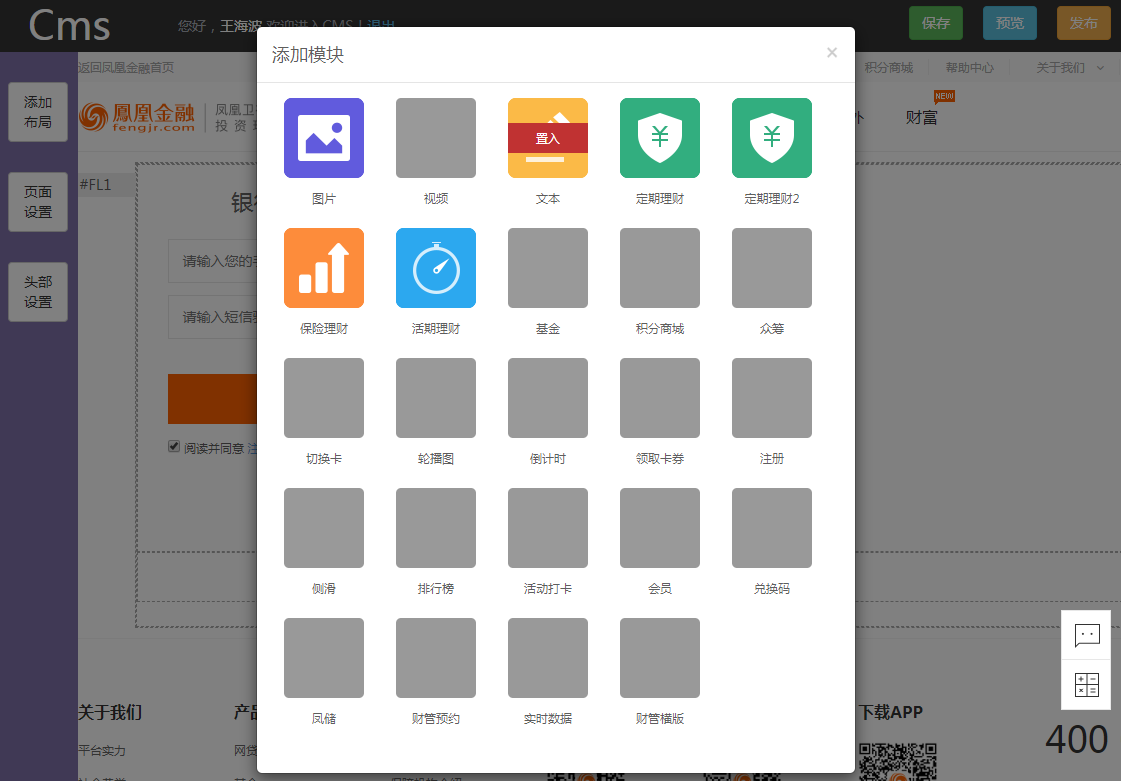Open the calculator floating icon
This screenshot has width=1121, height=781.
pyautogui.click(x=1086, y=685)
